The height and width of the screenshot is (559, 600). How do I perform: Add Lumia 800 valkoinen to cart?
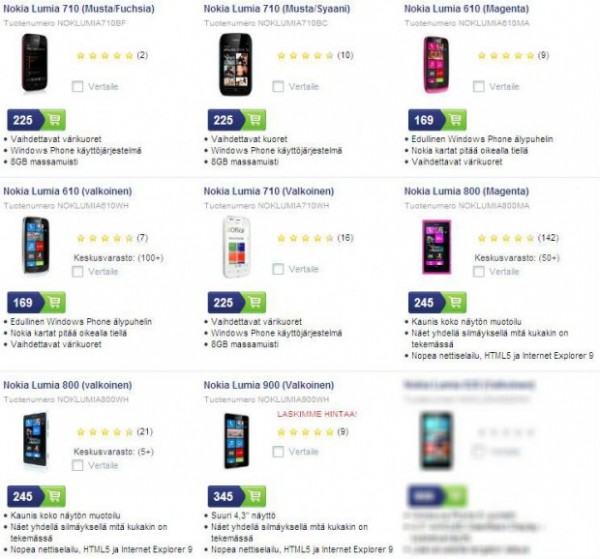(x=55, y=496)
